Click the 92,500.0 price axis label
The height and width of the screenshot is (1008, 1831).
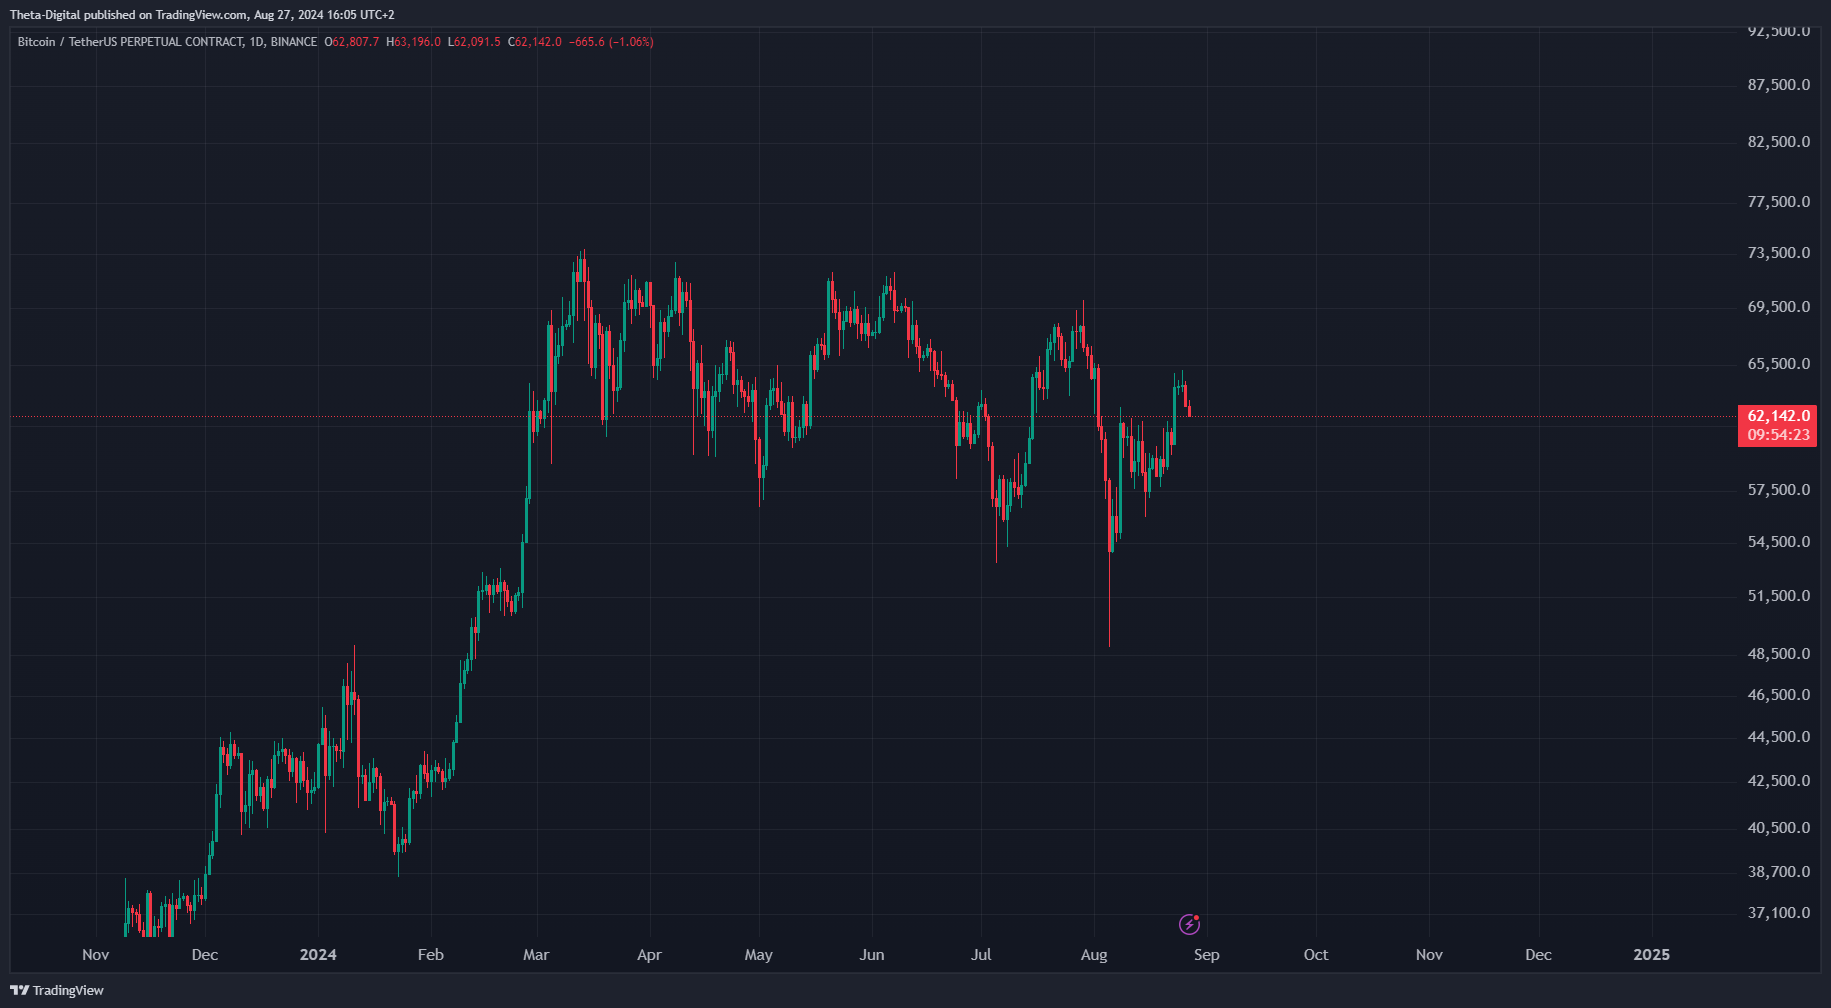point(1778,31)
